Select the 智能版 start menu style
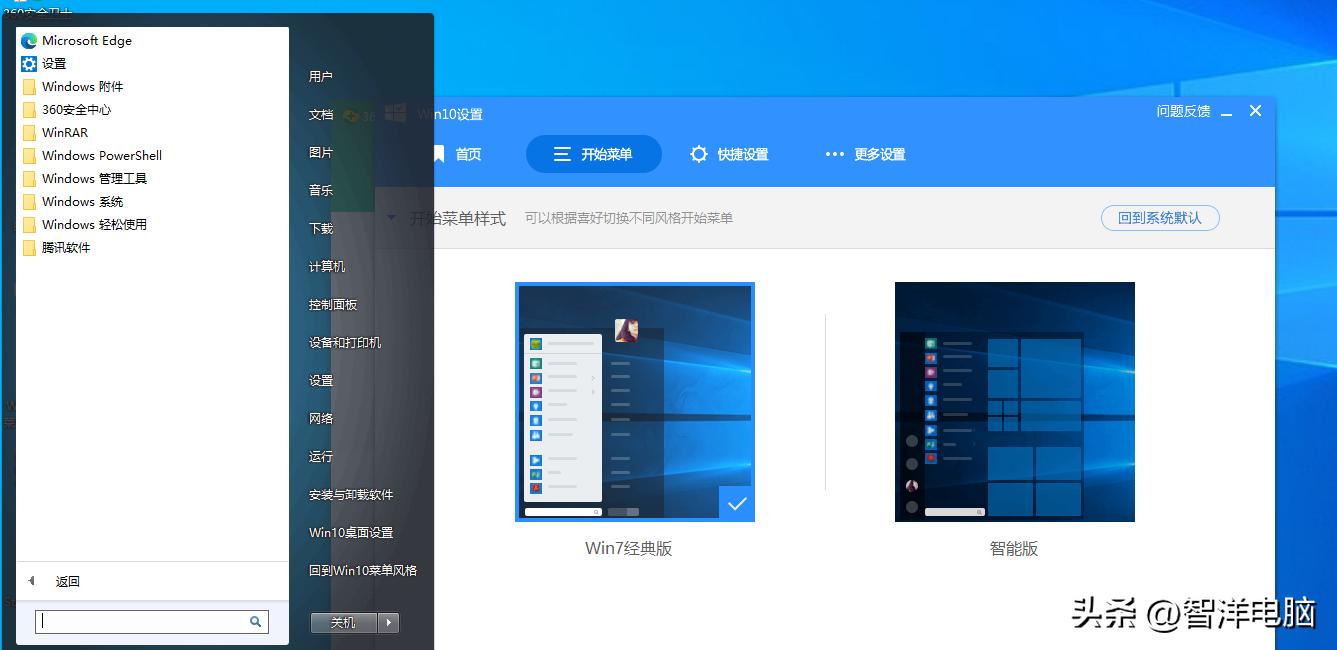The width and height of the screenshot is (1337, 650). click(x=1014, y=402)
